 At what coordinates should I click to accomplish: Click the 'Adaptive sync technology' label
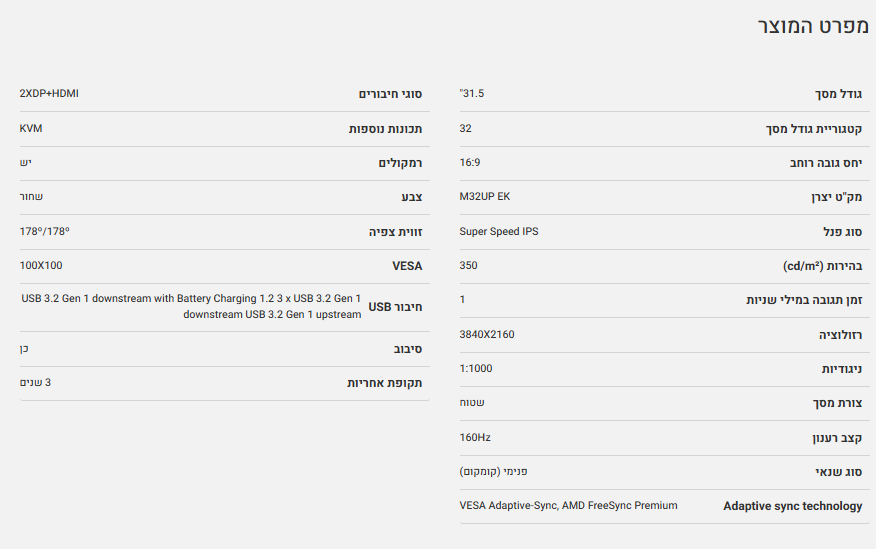coord(792,506)
